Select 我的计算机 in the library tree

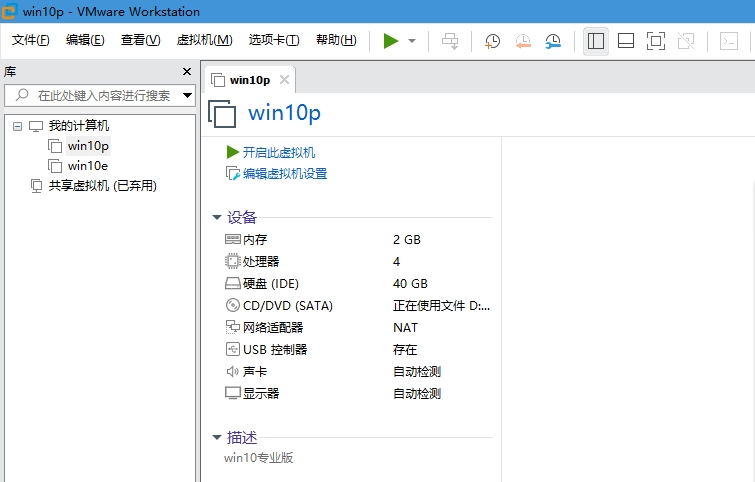(78, 126)
